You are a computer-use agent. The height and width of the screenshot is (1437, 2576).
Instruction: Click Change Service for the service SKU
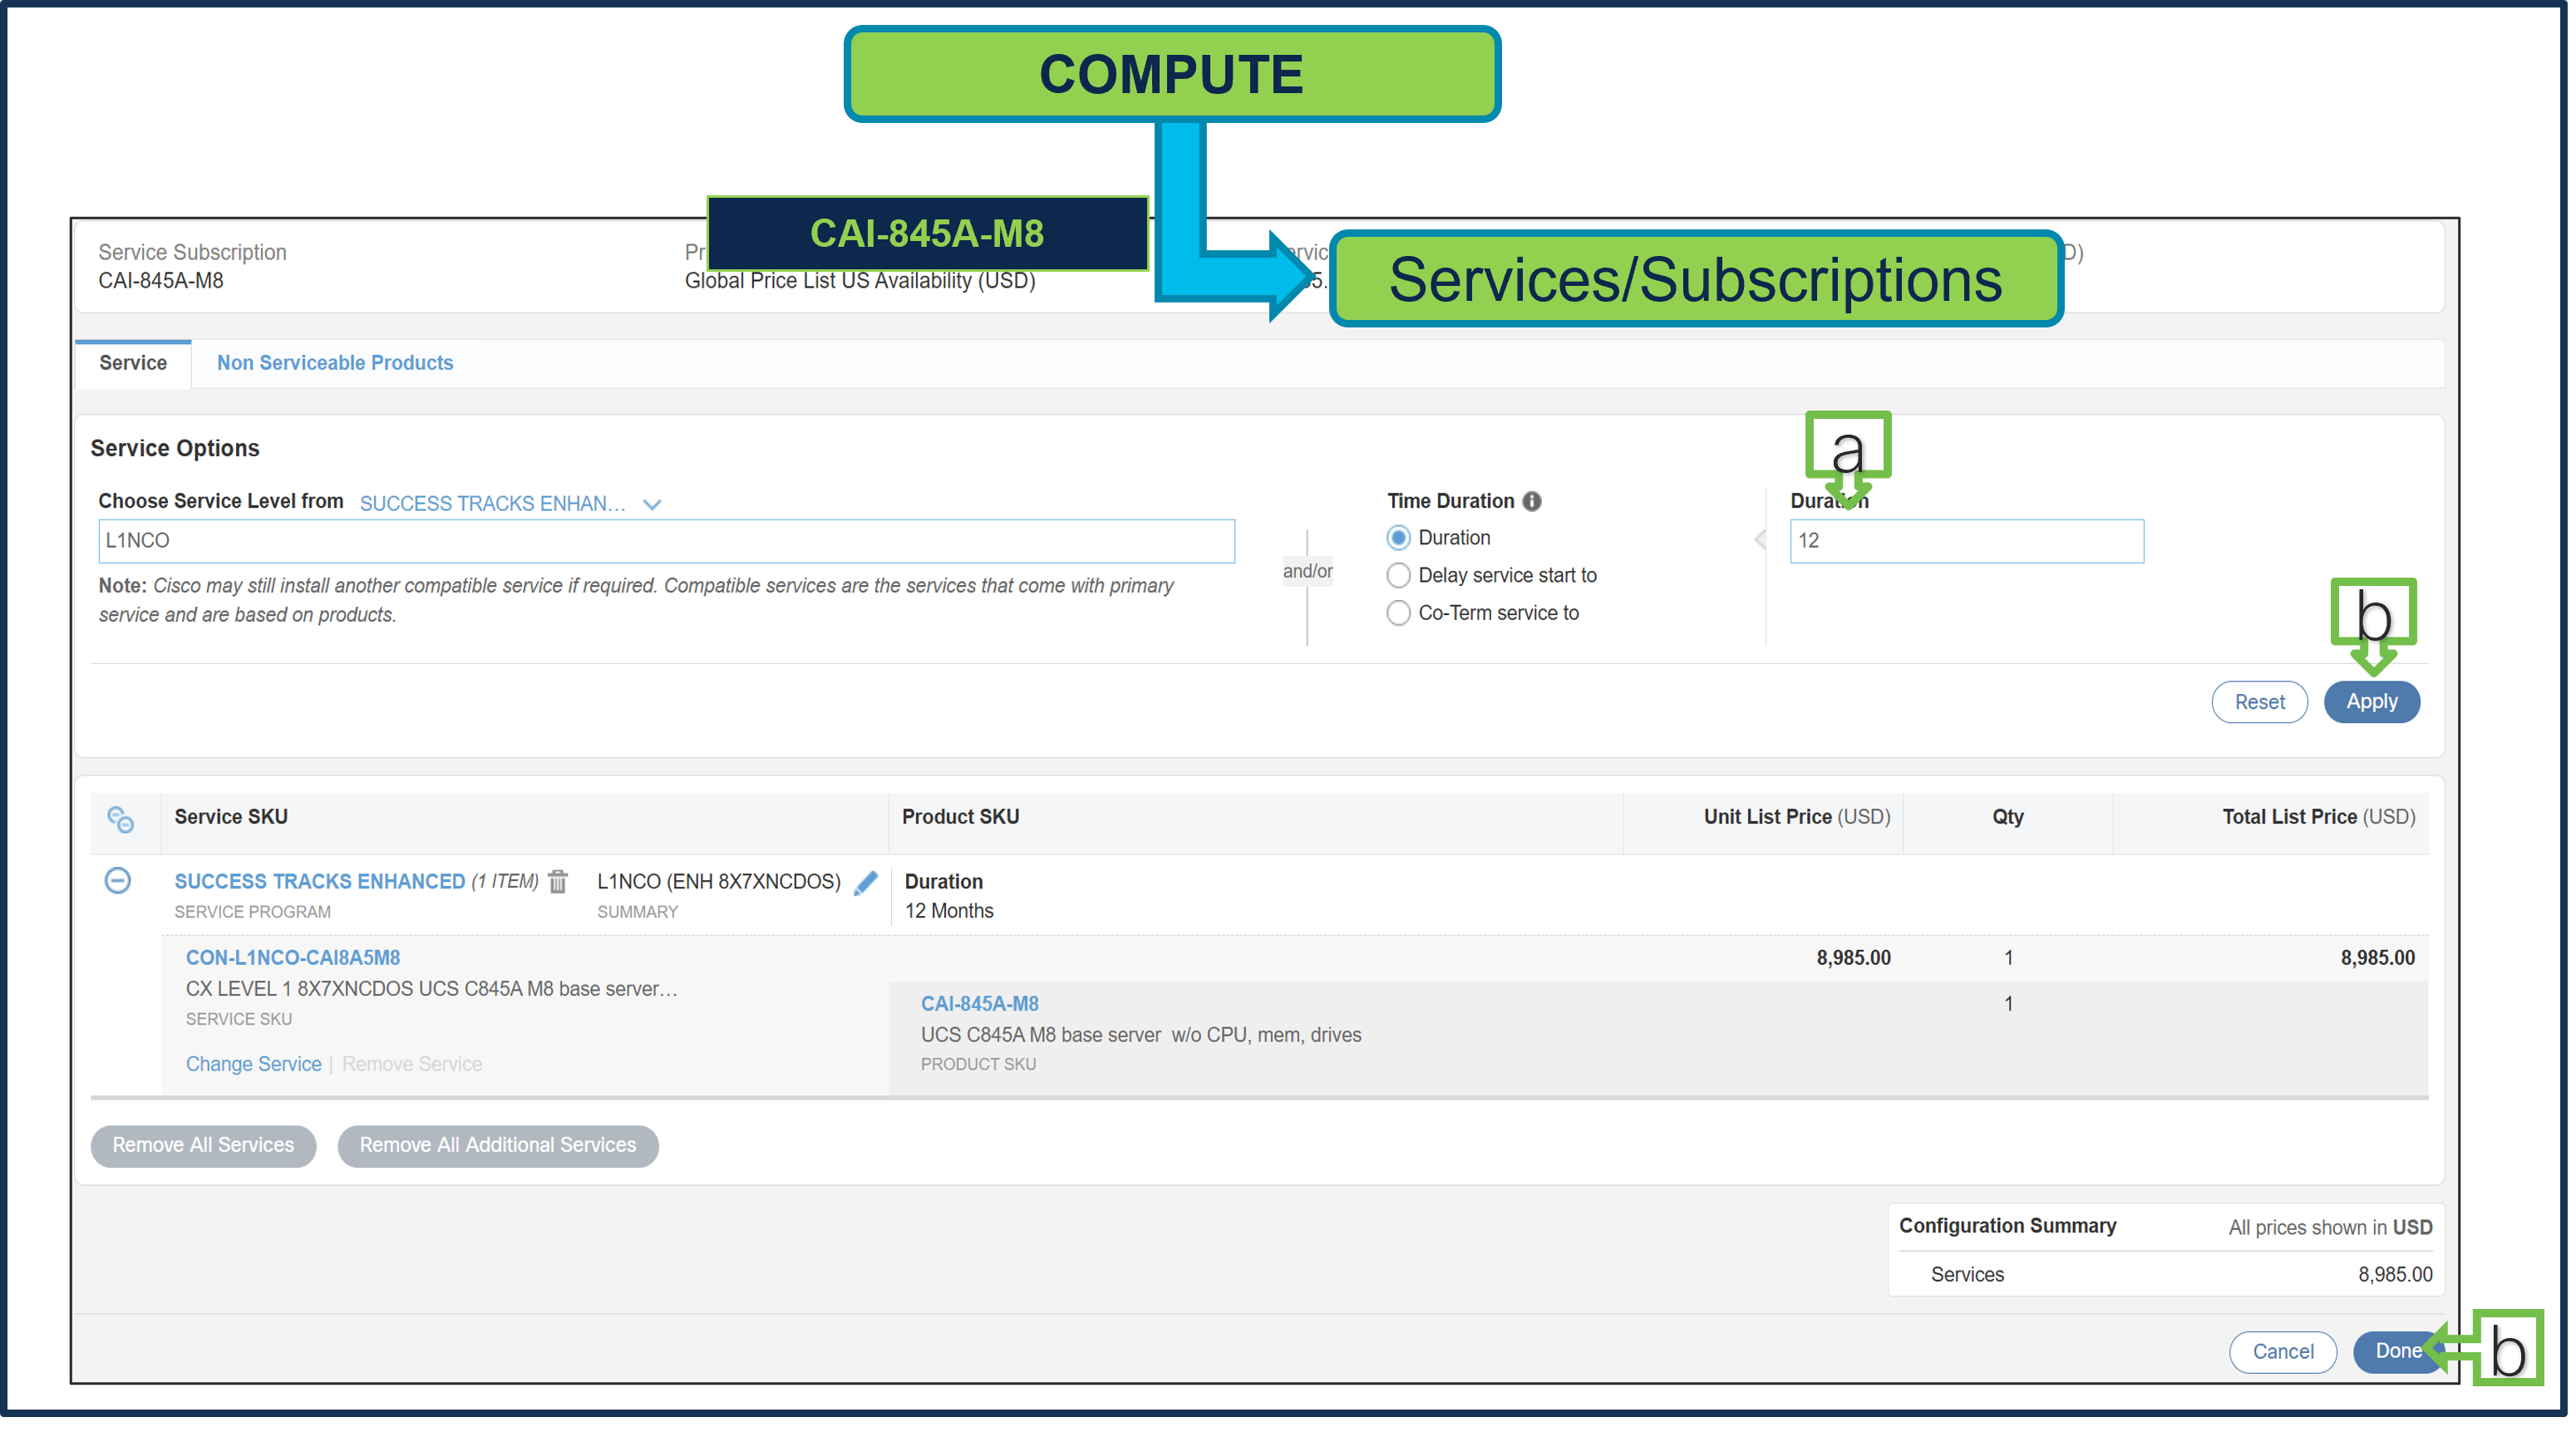point(253,1063)
